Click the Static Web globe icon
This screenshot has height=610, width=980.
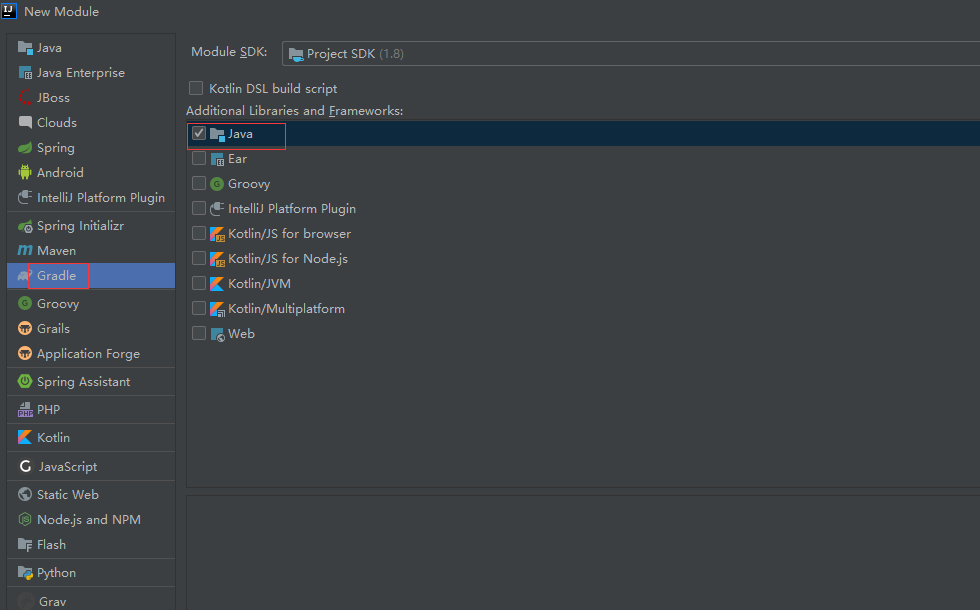point(25,494)
